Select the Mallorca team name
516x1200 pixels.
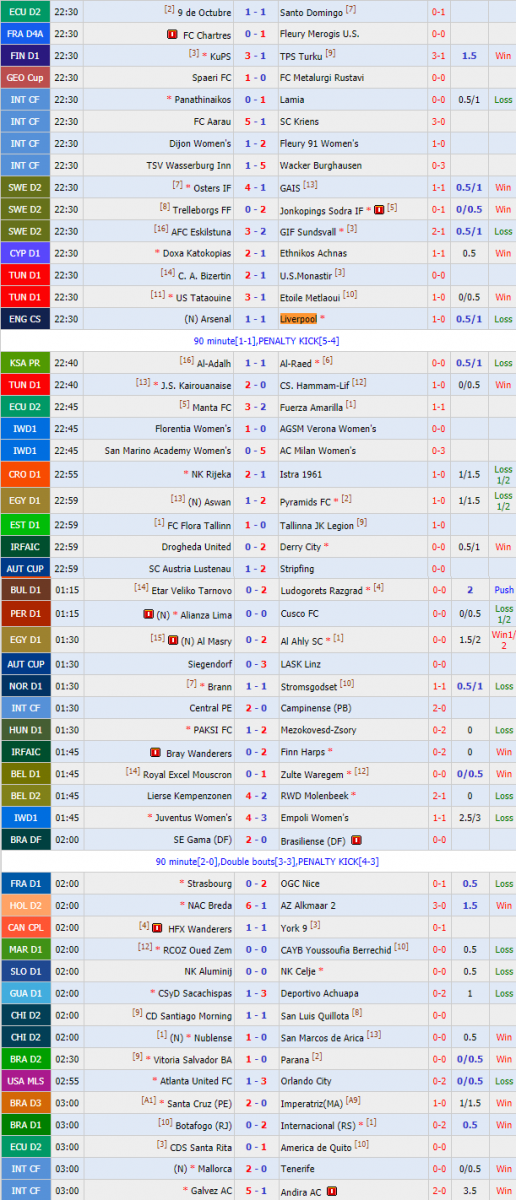coord(215,1170)
